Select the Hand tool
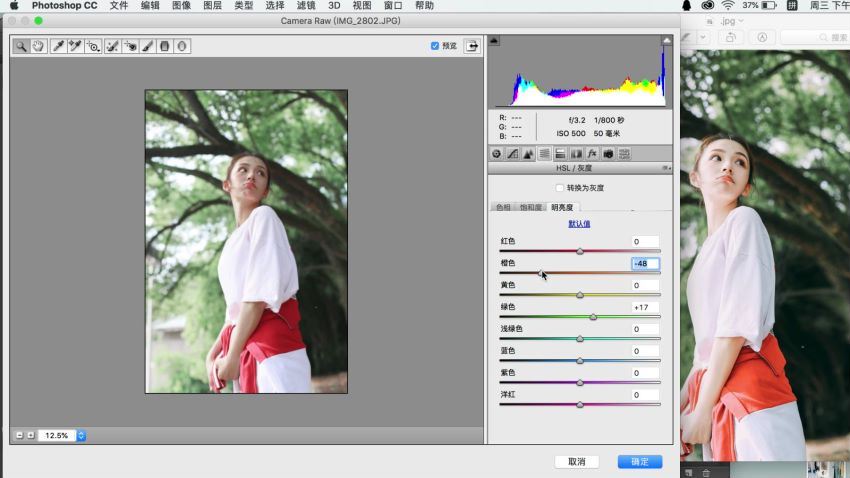 [x=39, y=46]
